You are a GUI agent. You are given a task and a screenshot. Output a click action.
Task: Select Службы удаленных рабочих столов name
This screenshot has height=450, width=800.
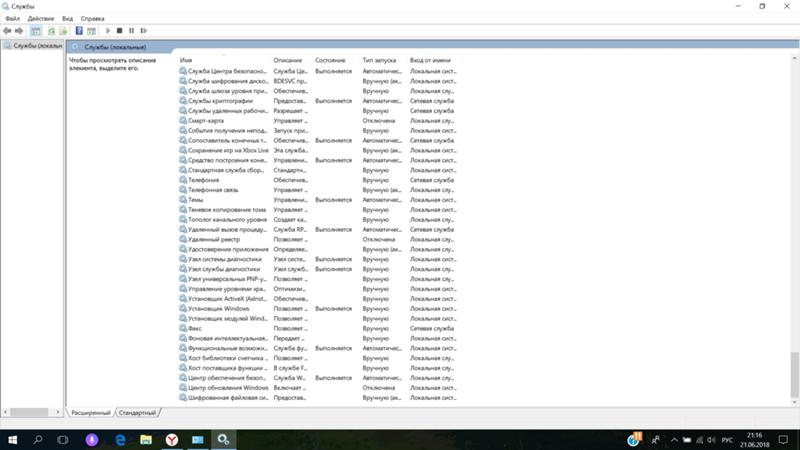click(228, 111)
